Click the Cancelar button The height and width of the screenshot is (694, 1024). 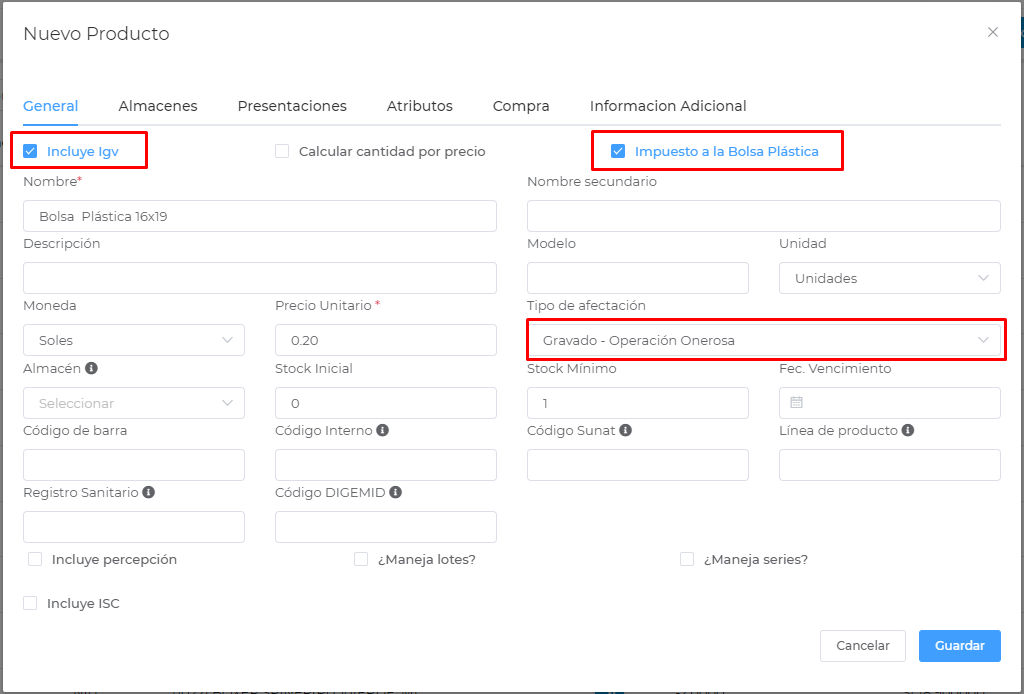click(x=863, y=646)
